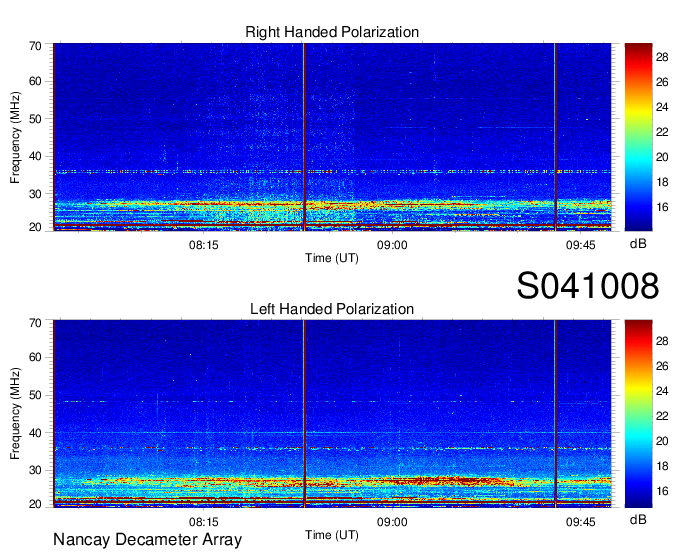Click the 20 MHz tick on the top plot
680x552 pixels.
click(35, 227)
